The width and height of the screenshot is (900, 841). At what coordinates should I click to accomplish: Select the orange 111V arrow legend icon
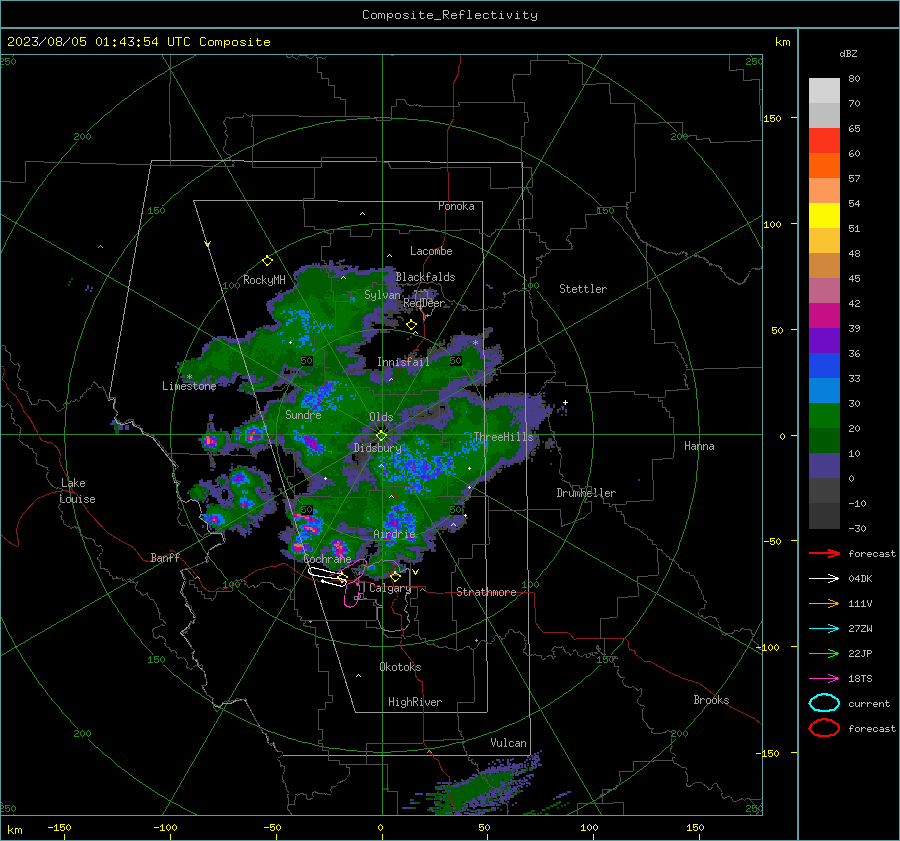coord(824,603)
